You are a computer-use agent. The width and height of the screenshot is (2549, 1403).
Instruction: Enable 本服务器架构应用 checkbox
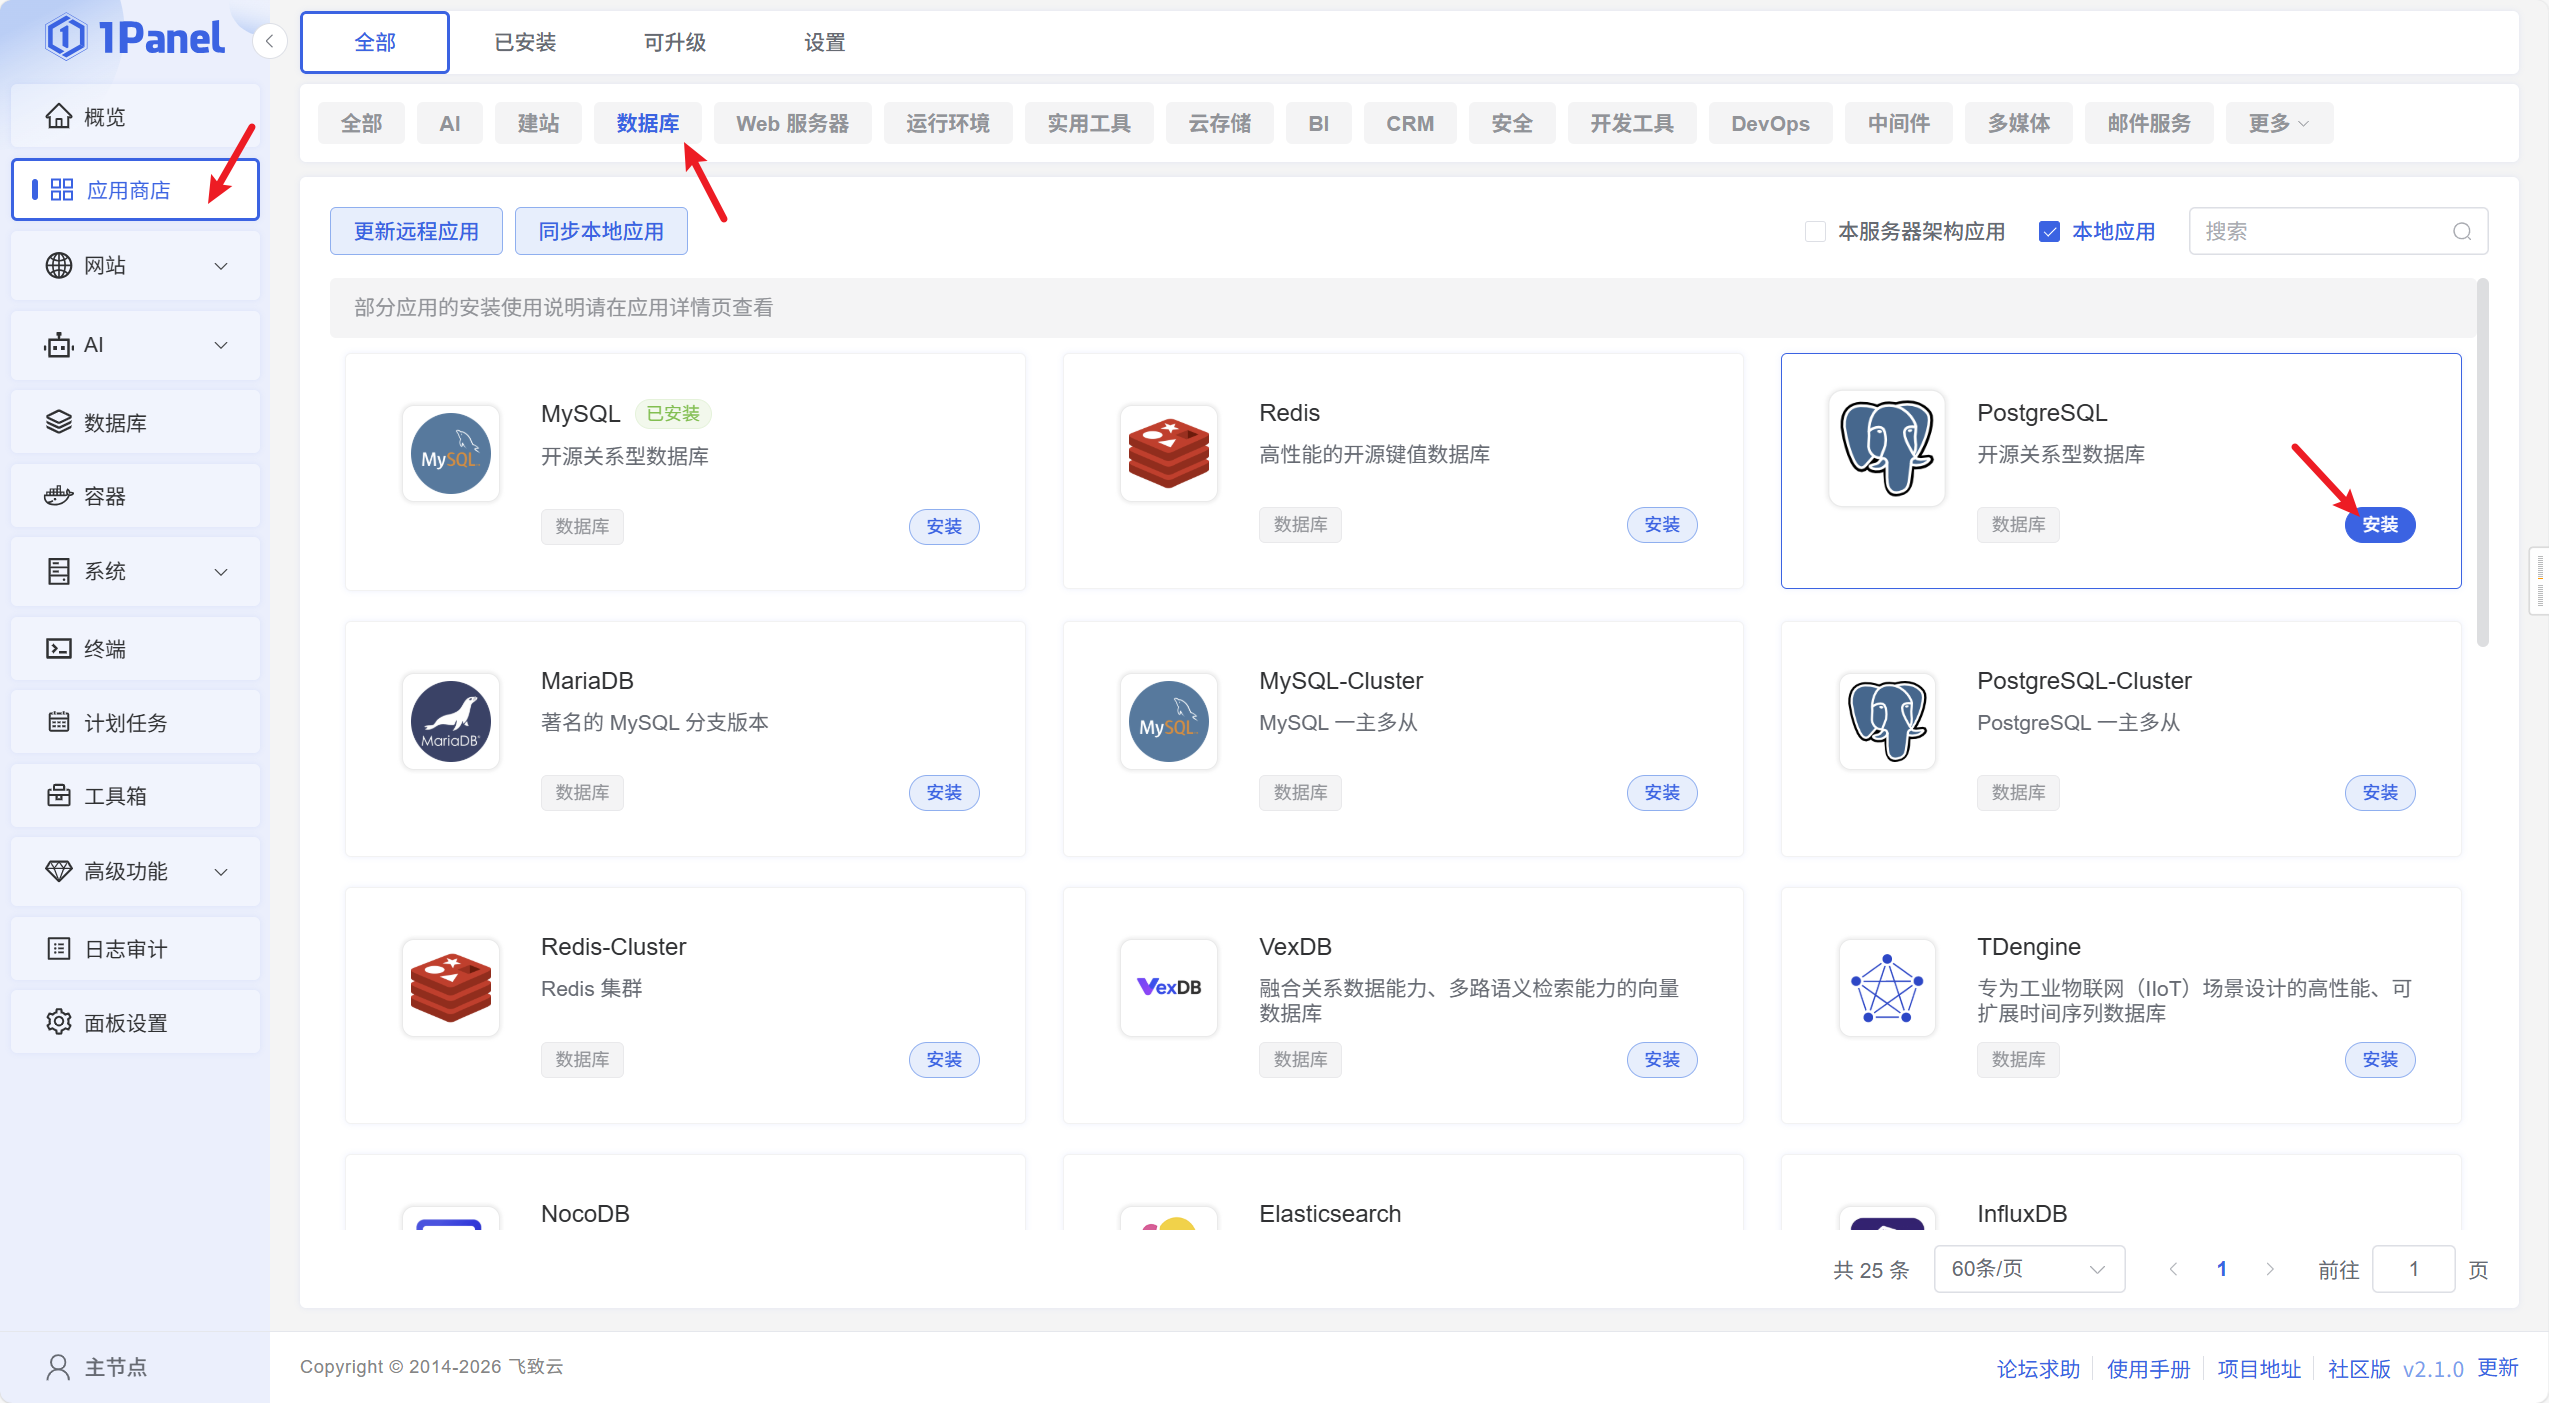coord(1815,232)
